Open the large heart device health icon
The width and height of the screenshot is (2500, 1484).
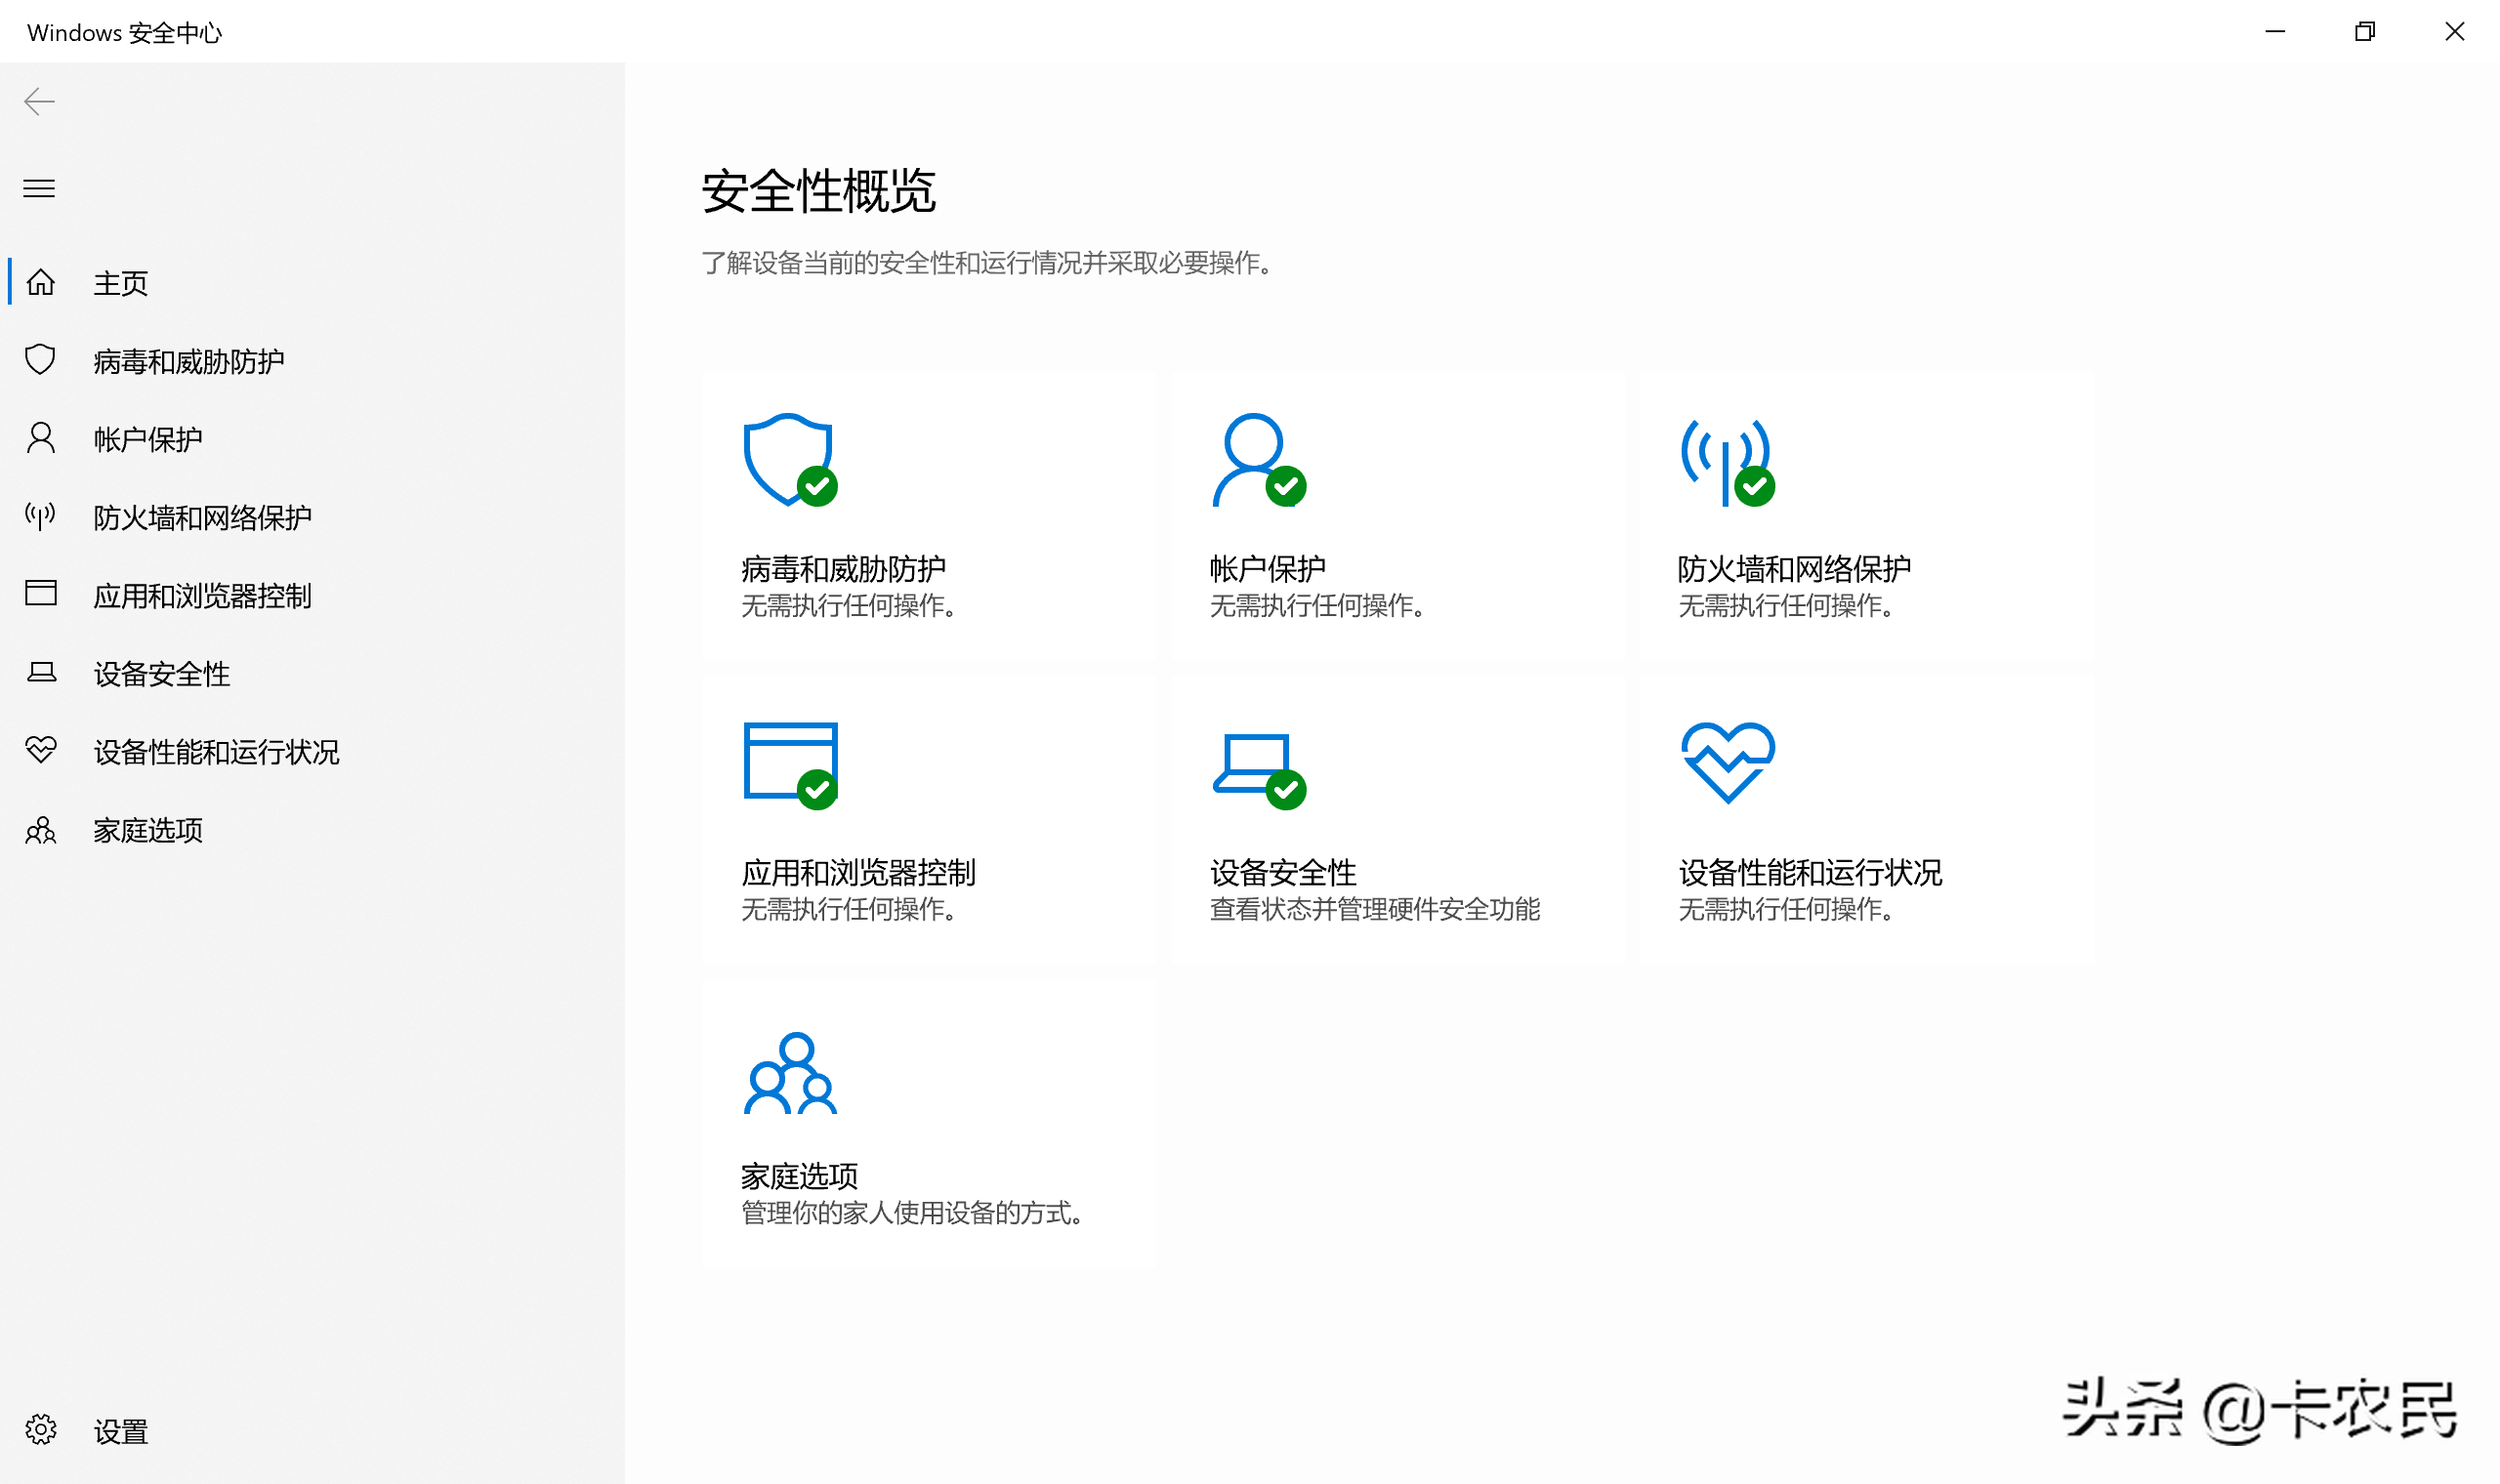pyautogui.click(x=1728, y=762)
